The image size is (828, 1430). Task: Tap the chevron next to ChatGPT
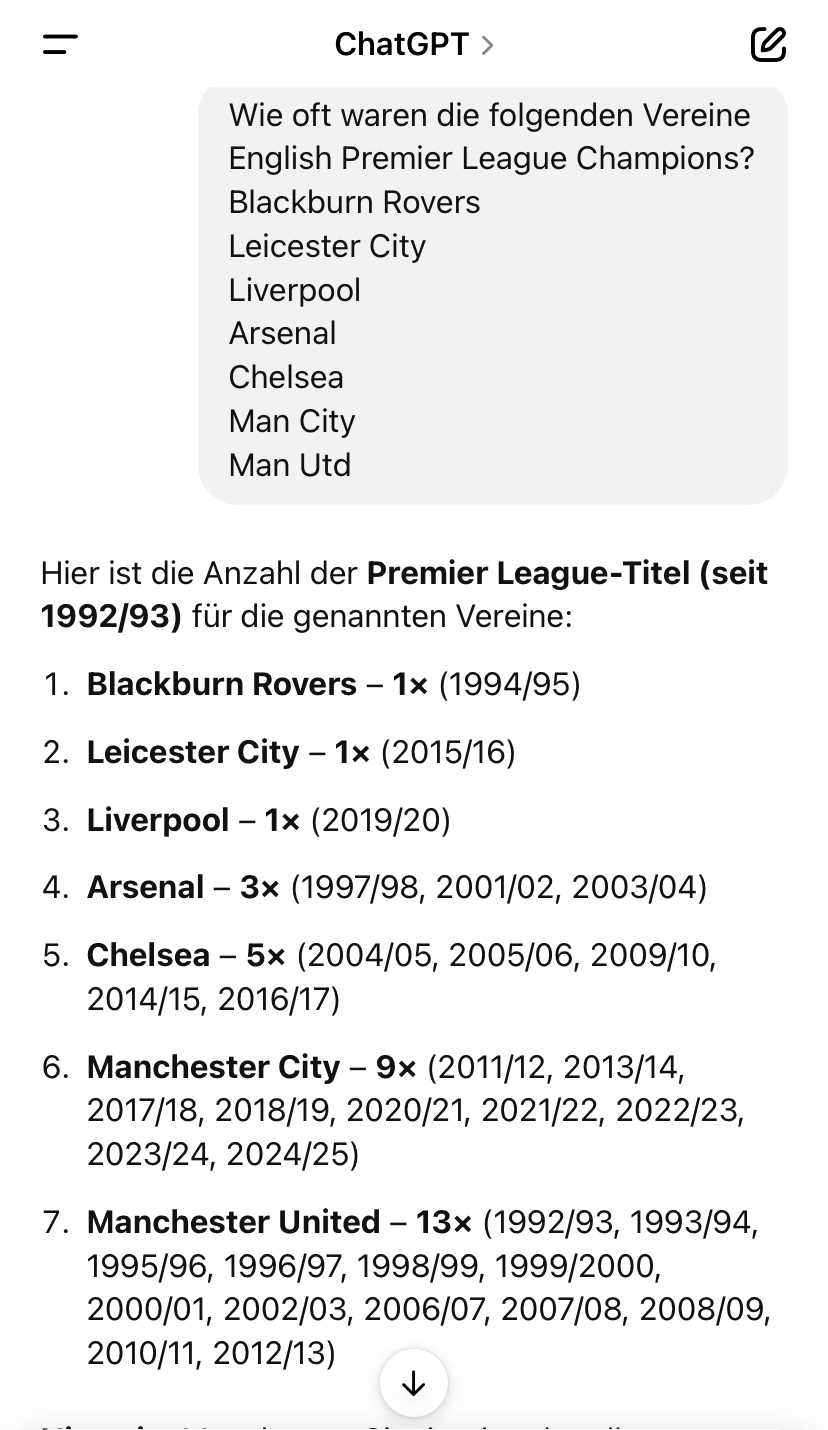487,45
